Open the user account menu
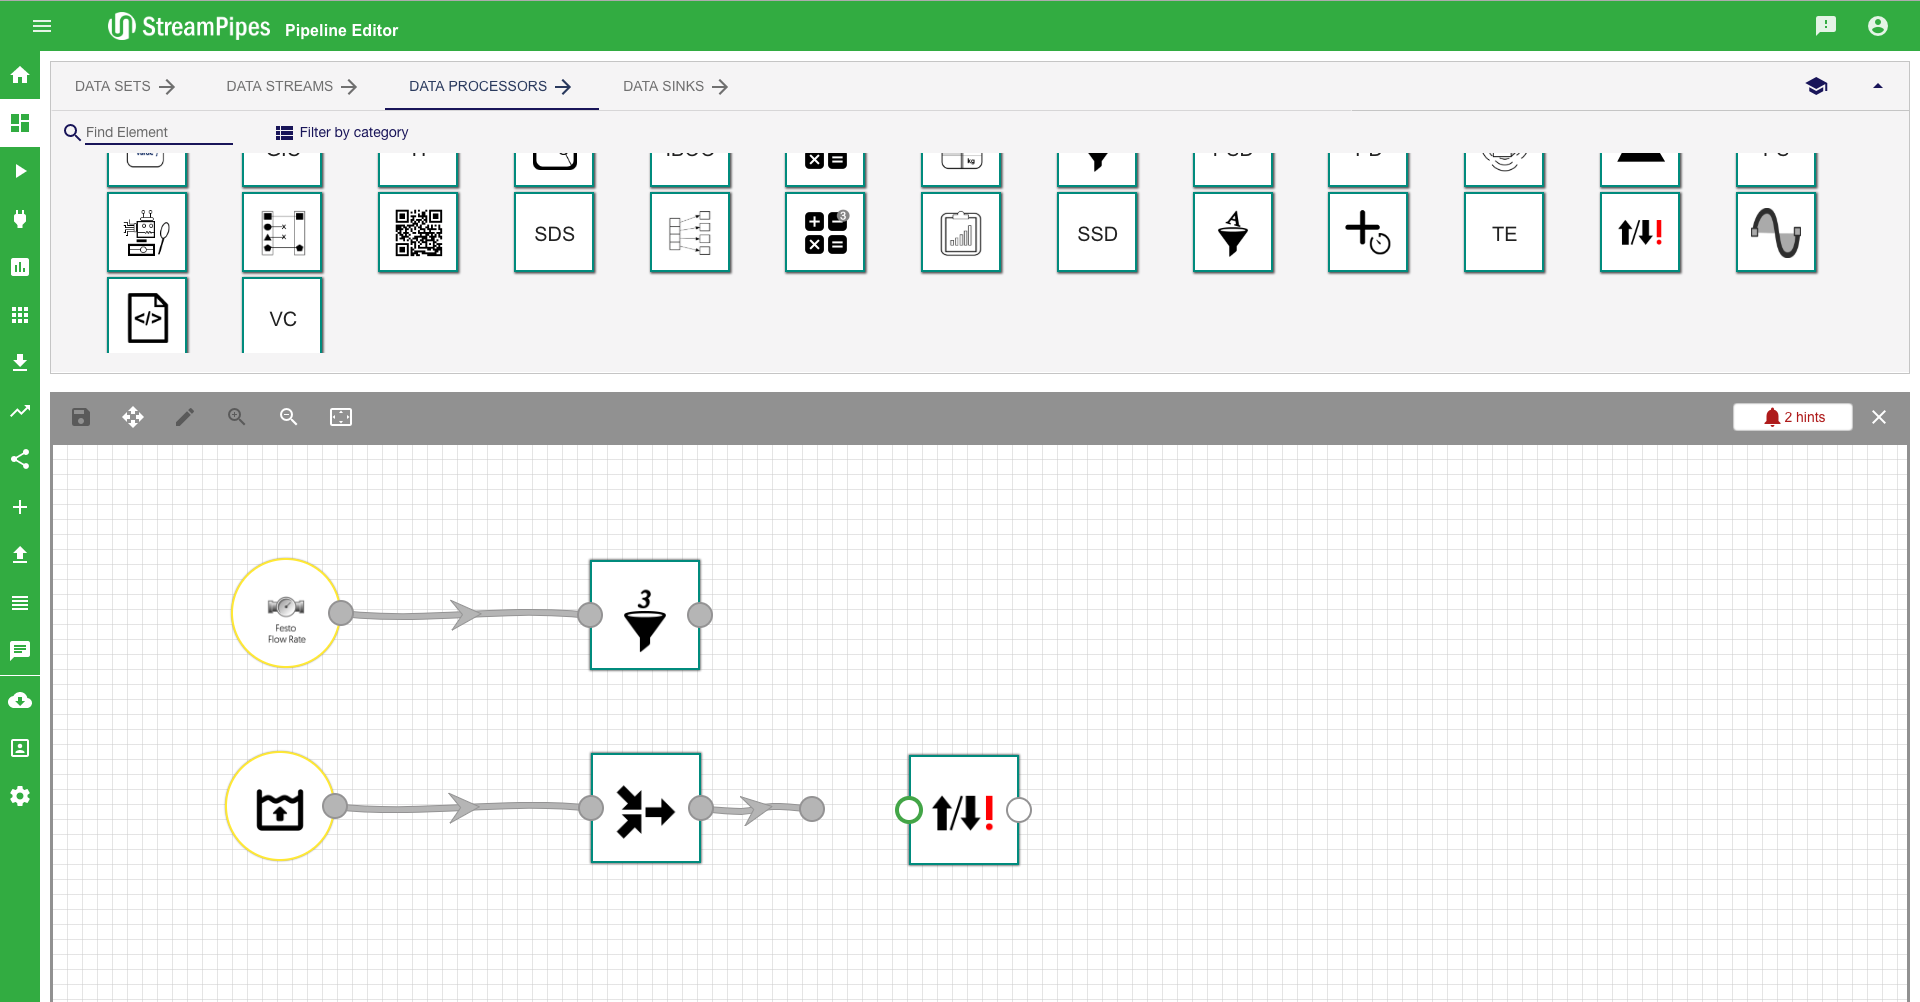This screenshot has width=1920, height=1002. pyautogui.click(x=1877, y=26)
